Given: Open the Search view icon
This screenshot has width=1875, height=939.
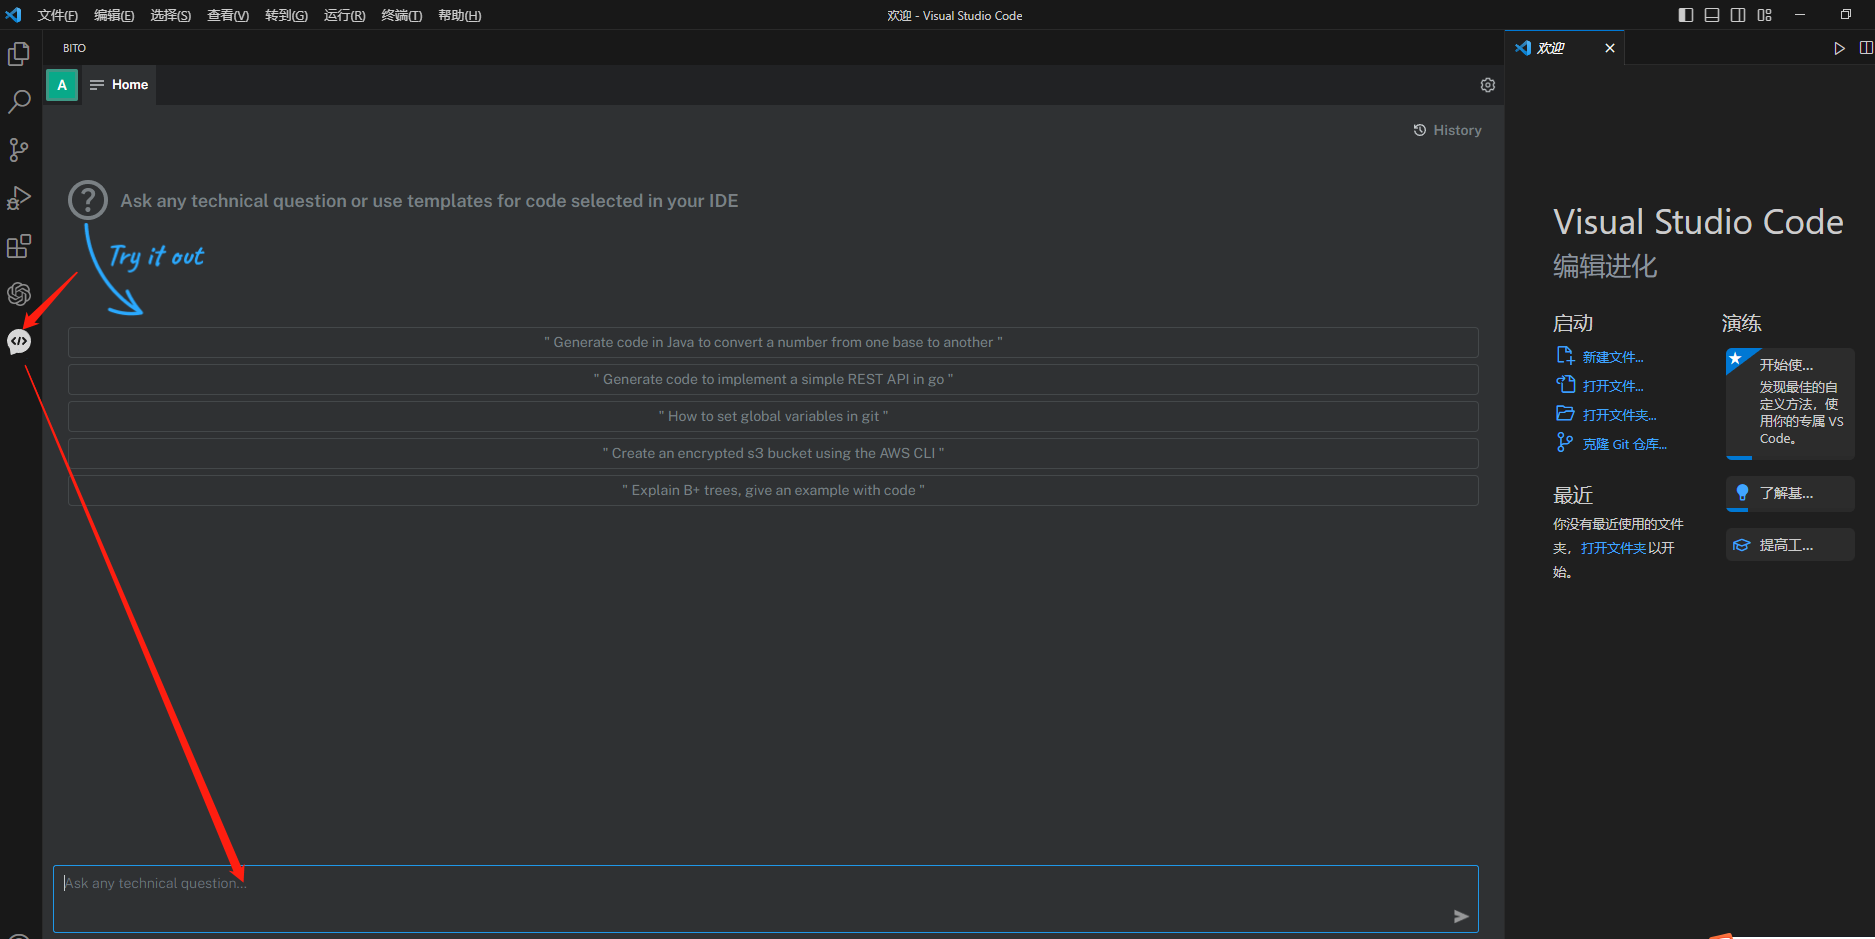Looking at the screenshot, I should 19,102.
